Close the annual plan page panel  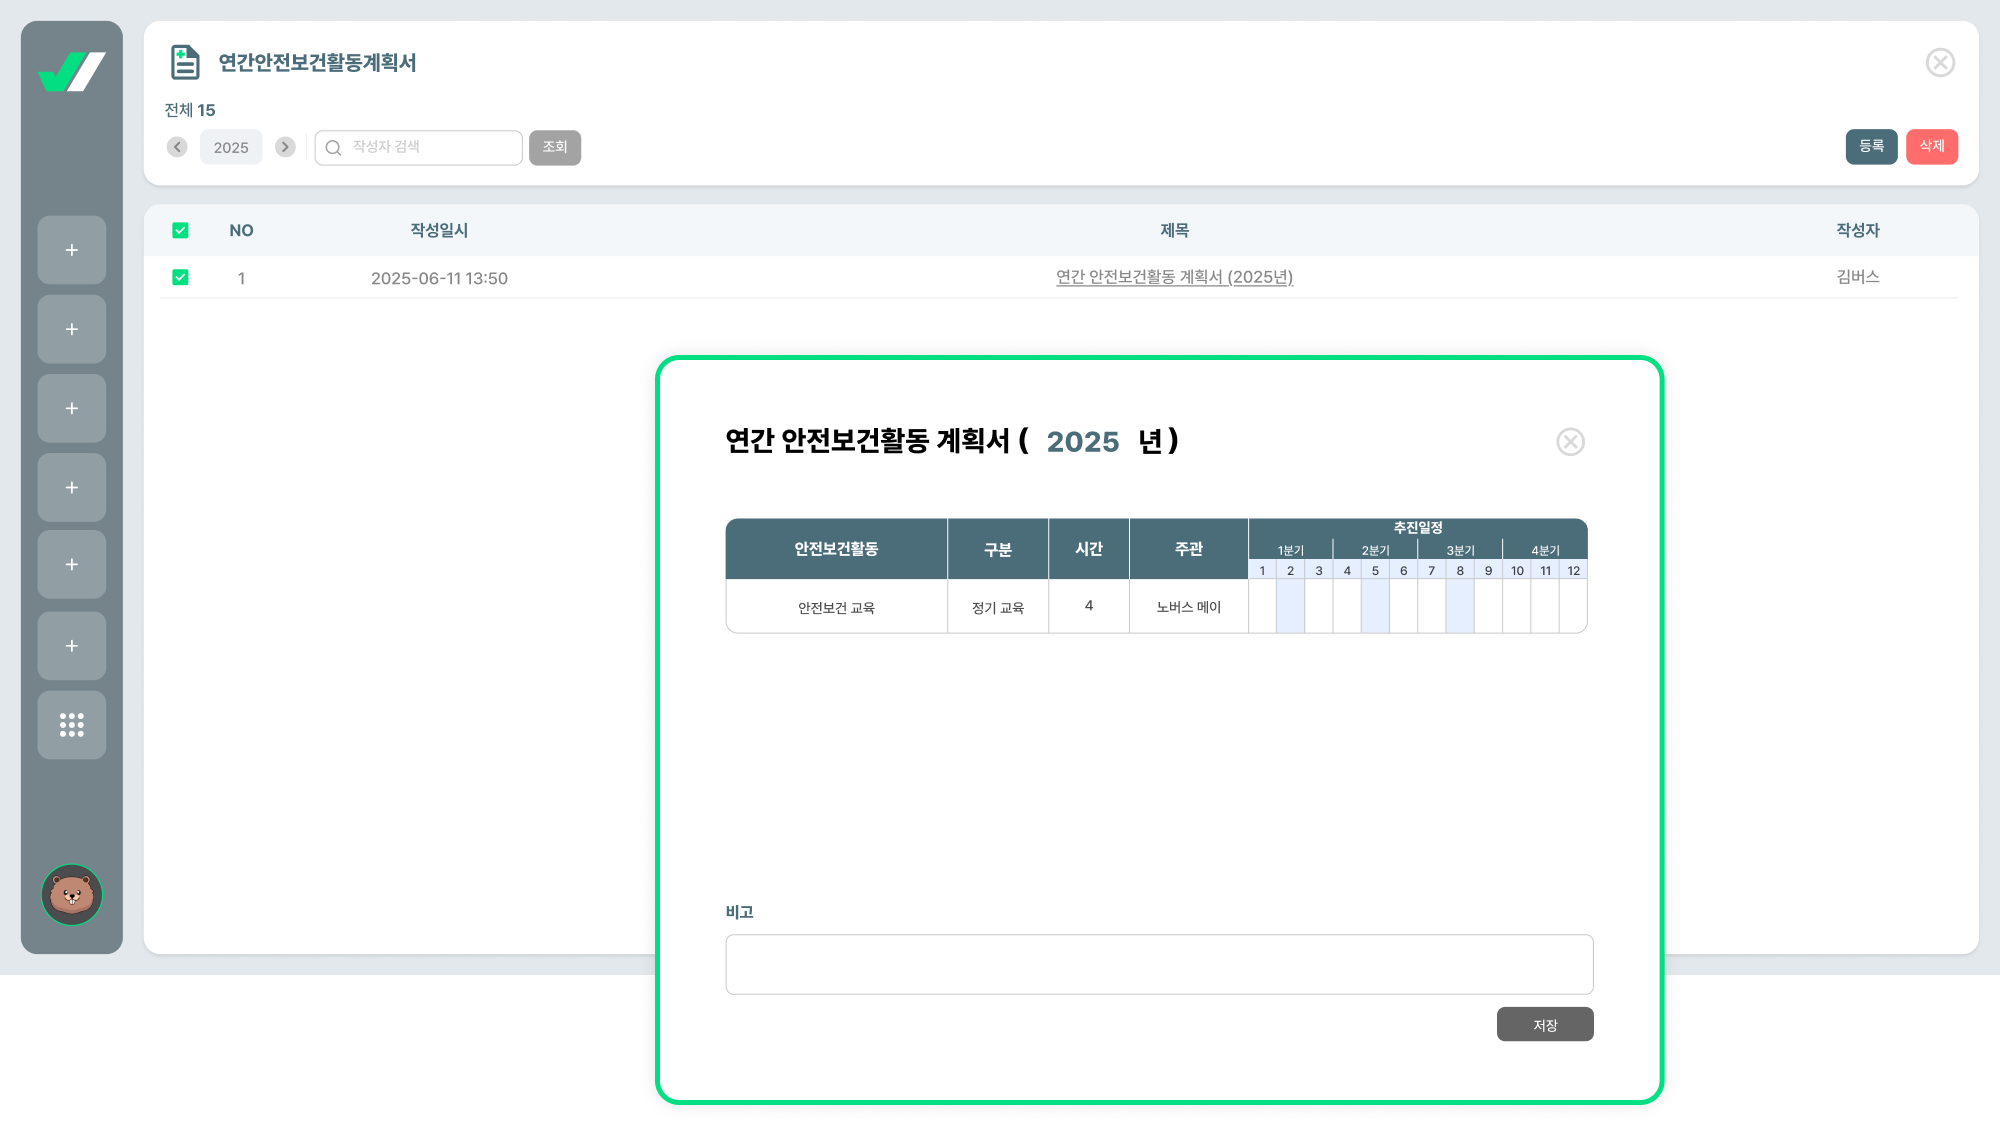1940,63
